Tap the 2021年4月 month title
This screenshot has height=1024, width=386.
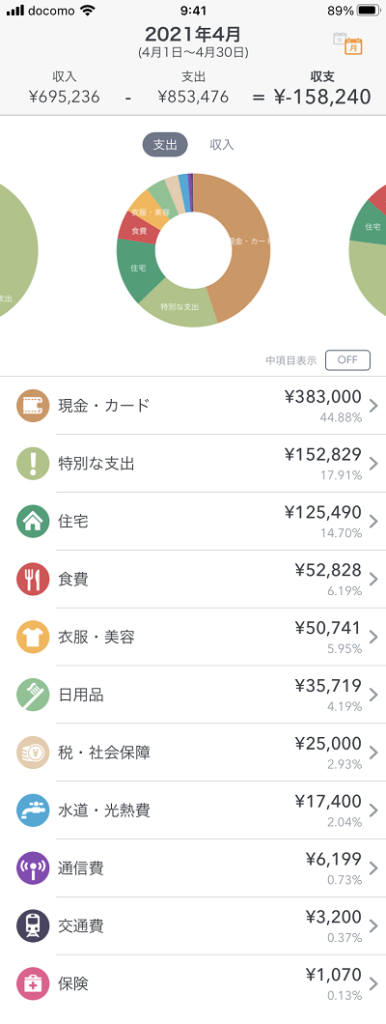click(193, 35)
